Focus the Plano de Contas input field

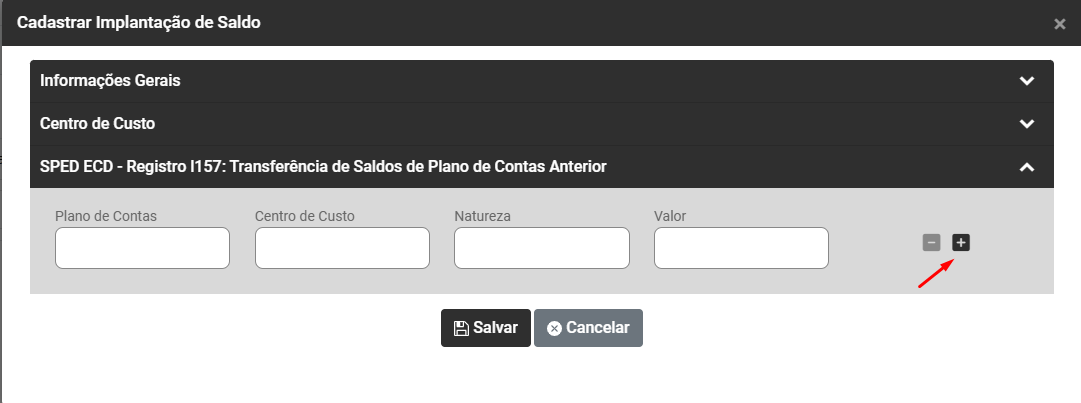click(142, 248)
